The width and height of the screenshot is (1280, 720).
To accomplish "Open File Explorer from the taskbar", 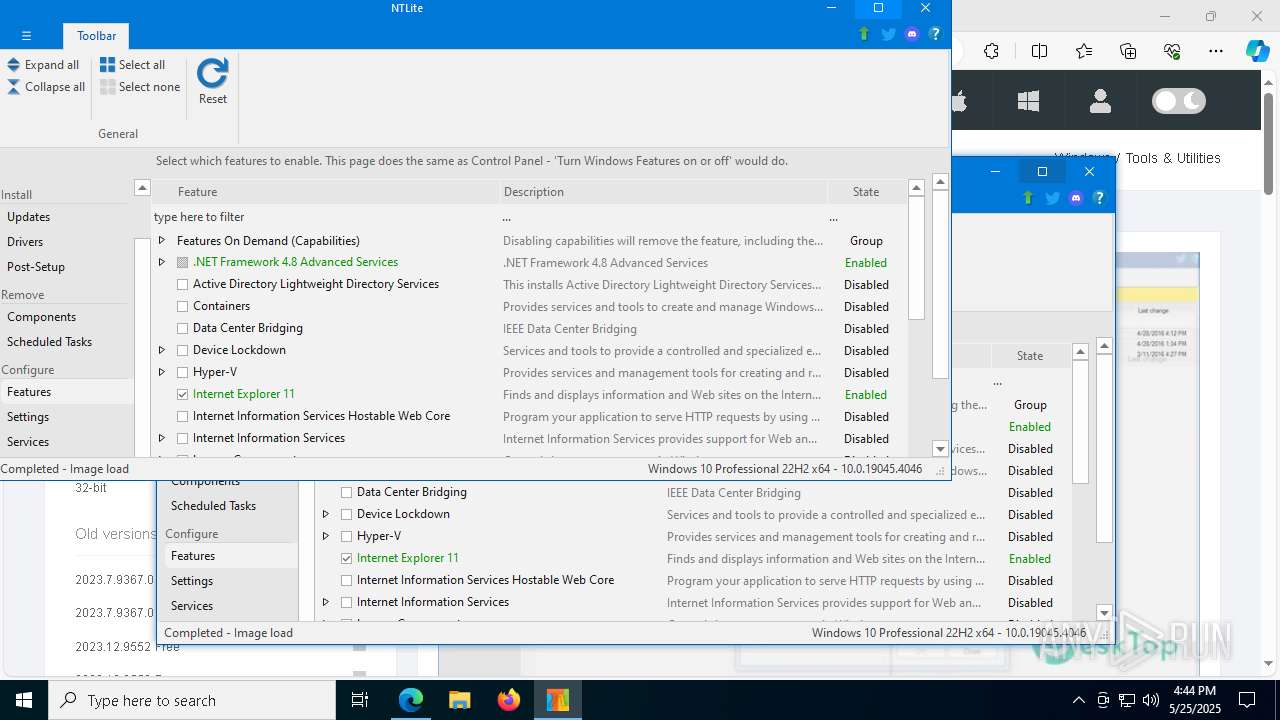I will coord(460,700).
